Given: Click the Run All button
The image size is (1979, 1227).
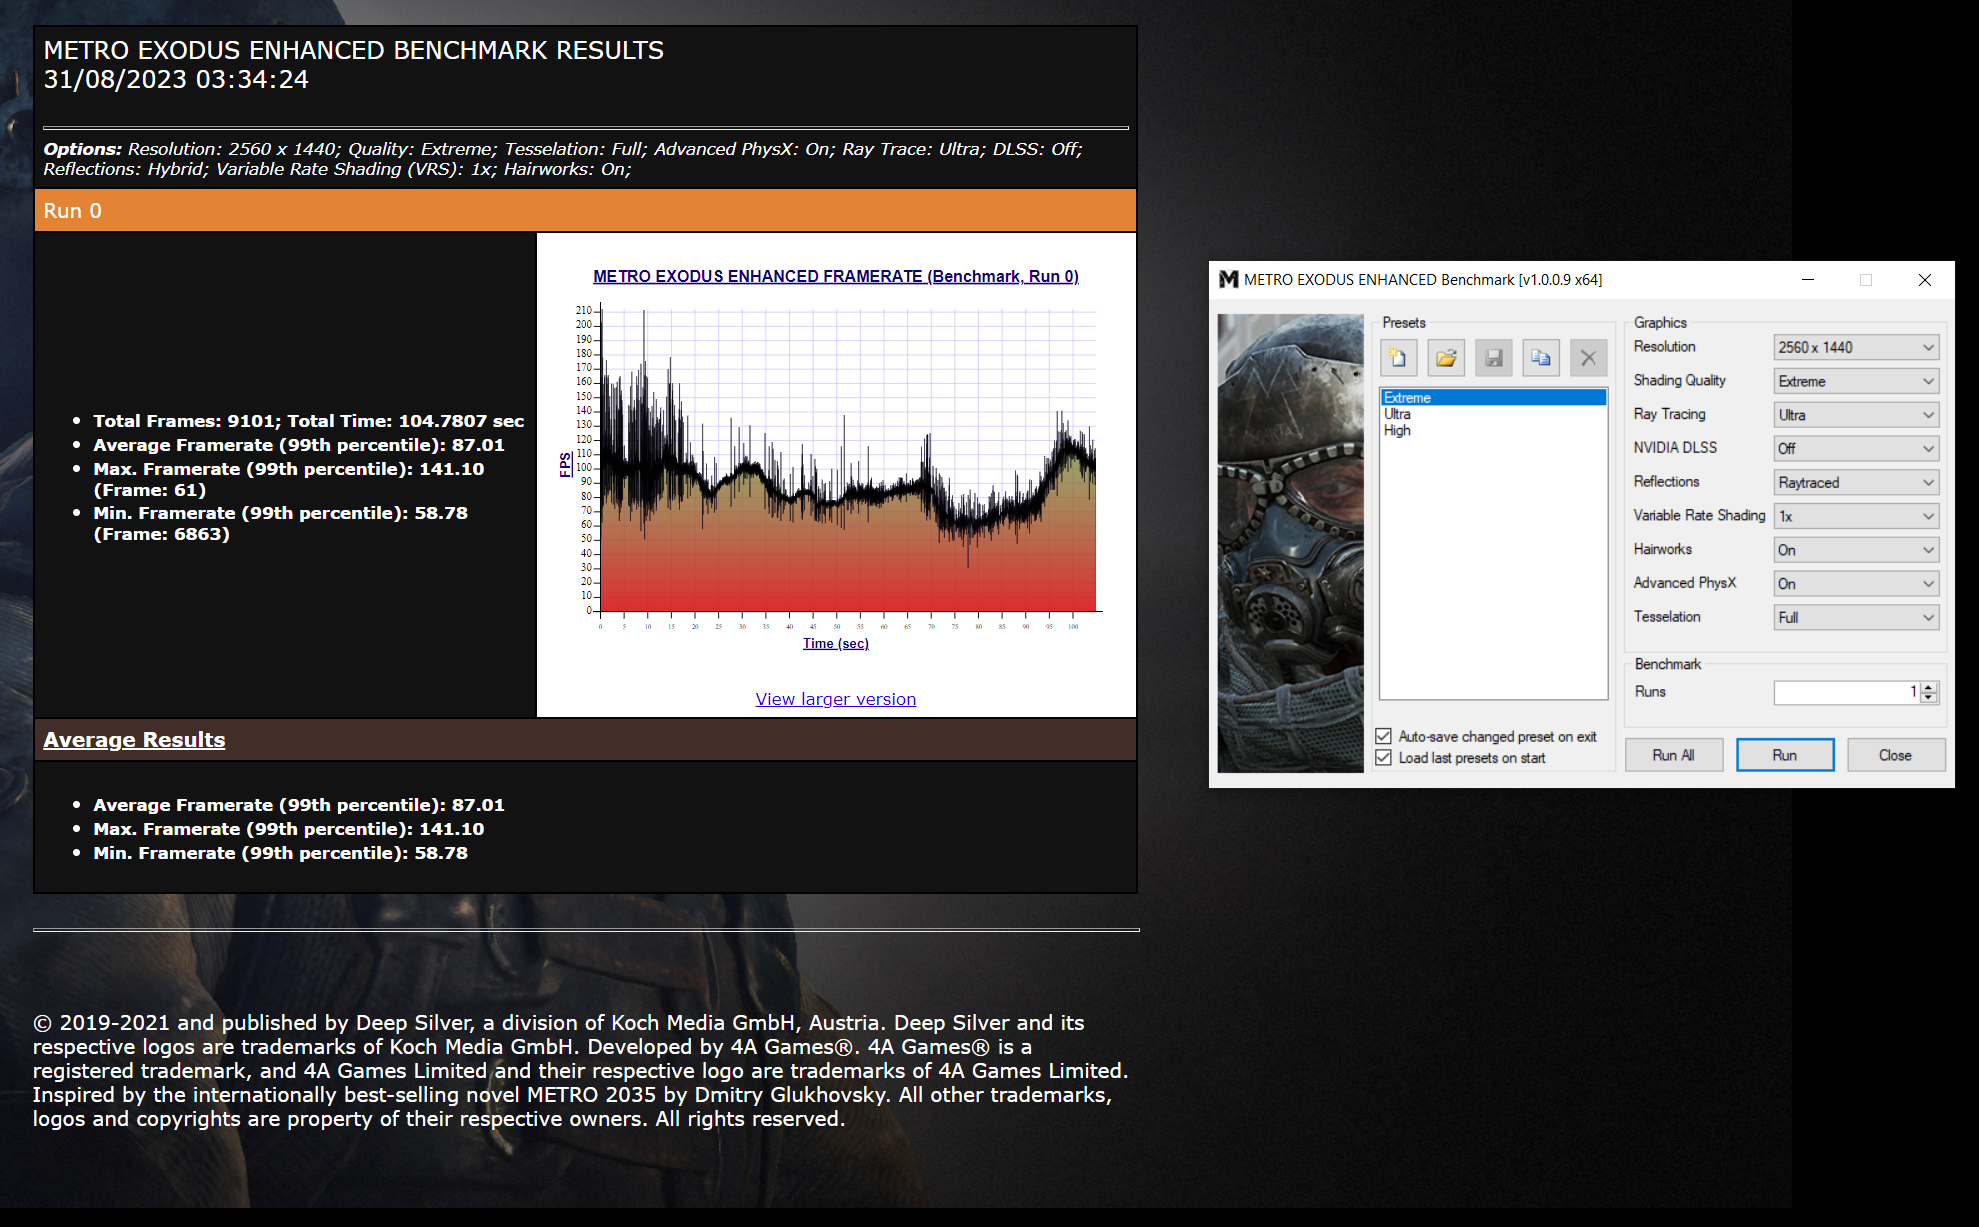Looking at the screenshot, I should [x=1674, y=755].
